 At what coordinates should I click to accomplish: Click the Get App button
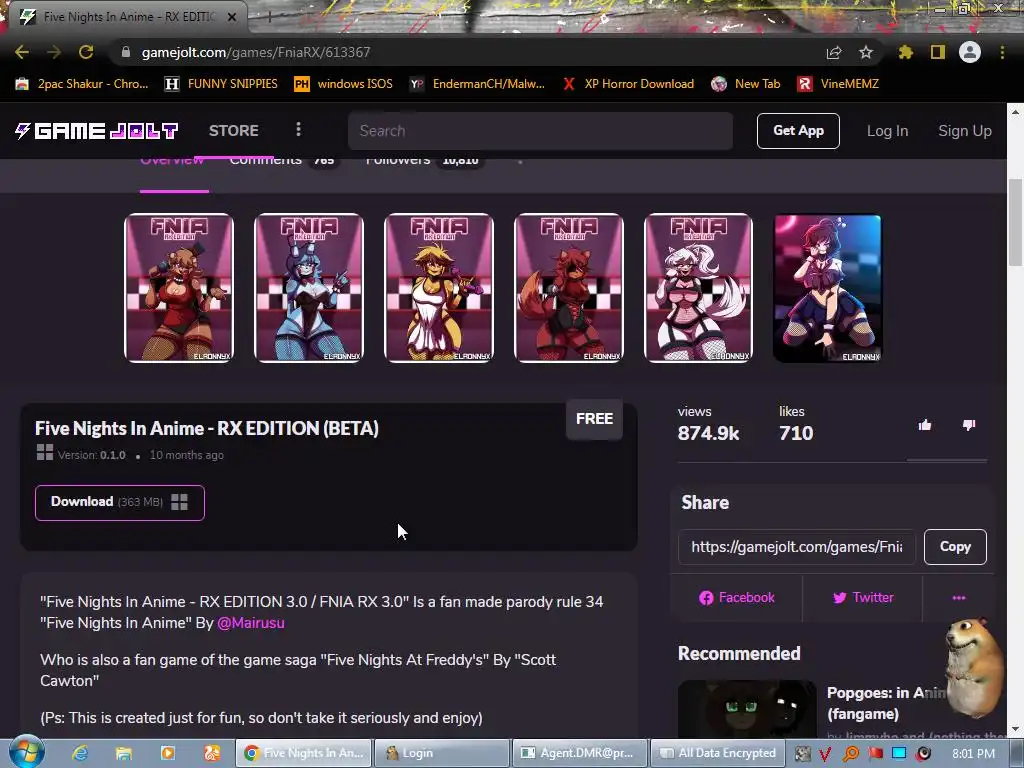point(798,131)
